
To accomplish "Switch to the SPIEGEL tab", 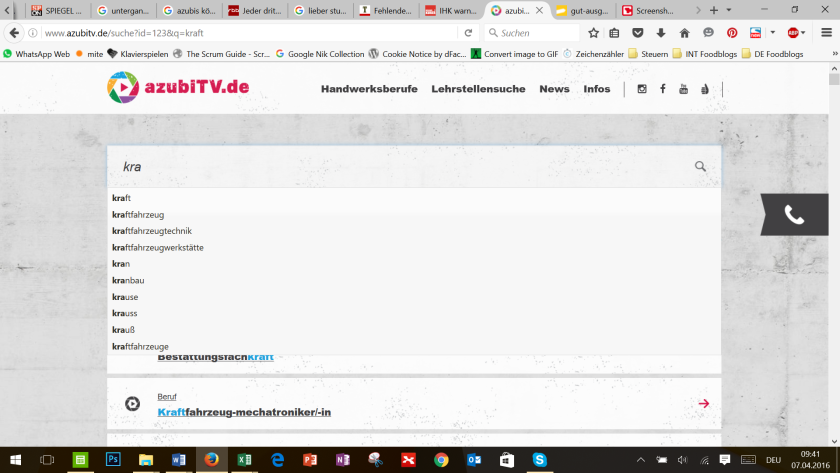I will (57, 10).
